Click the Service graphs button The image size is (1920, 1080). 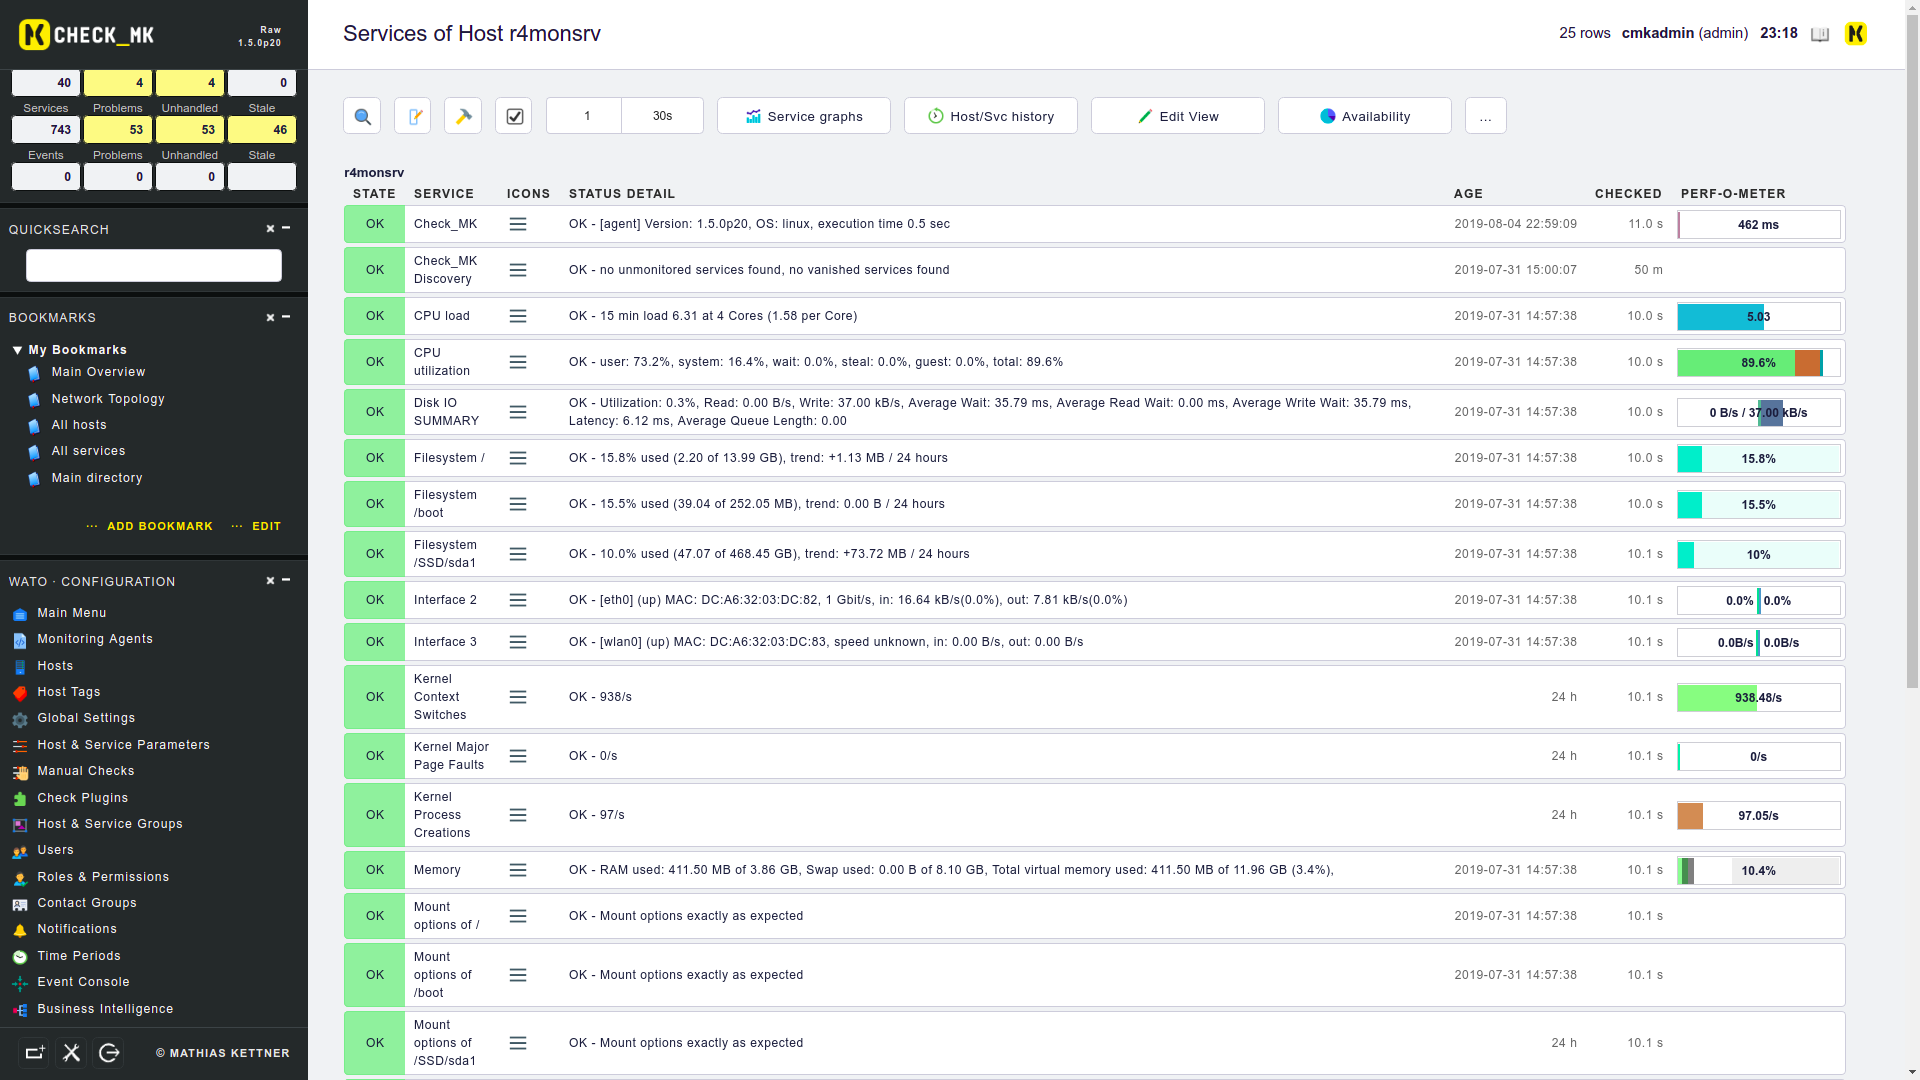(804, 116)
